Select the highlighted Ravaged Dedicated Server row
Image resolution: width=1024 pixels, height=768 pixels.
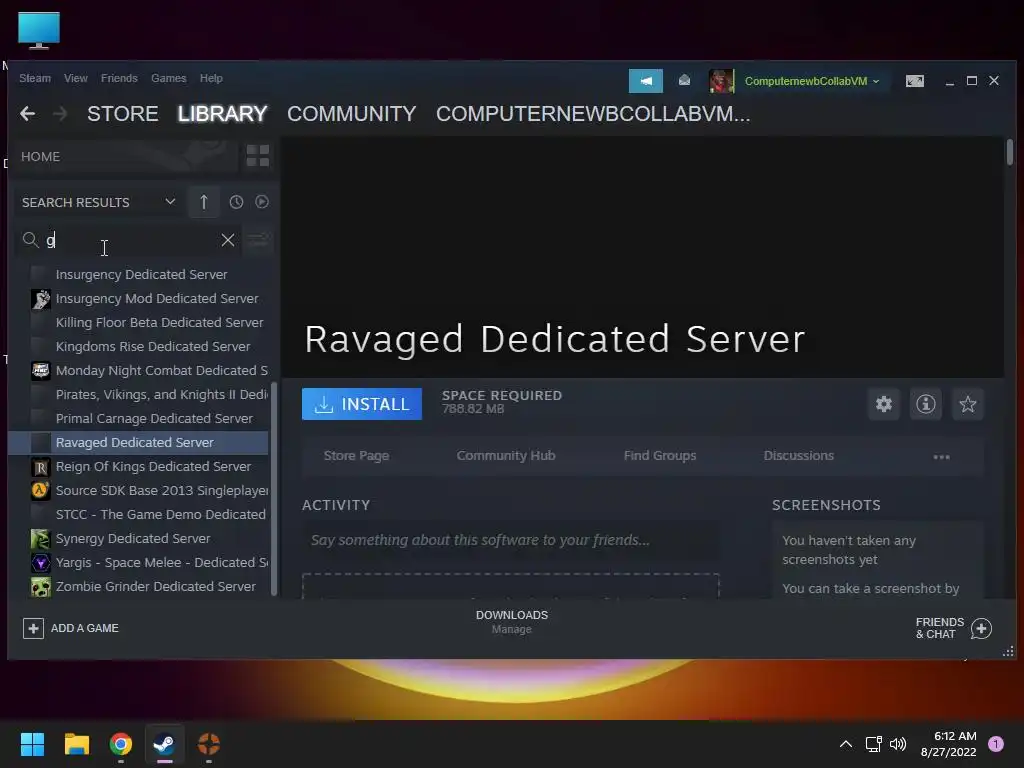[x=138, y=443]
